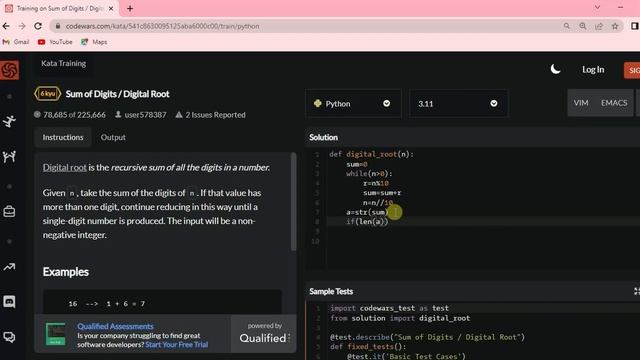The height and width of the screenshot is (360, 640).
Task: Click the 6 kyu rank badge
Action: (x=47, y=94)
